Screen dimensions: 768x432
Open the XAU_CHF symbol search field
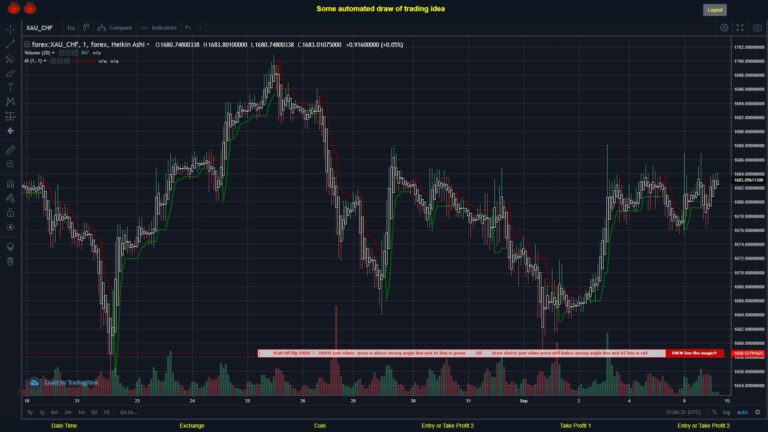click(x=42, y=28)
